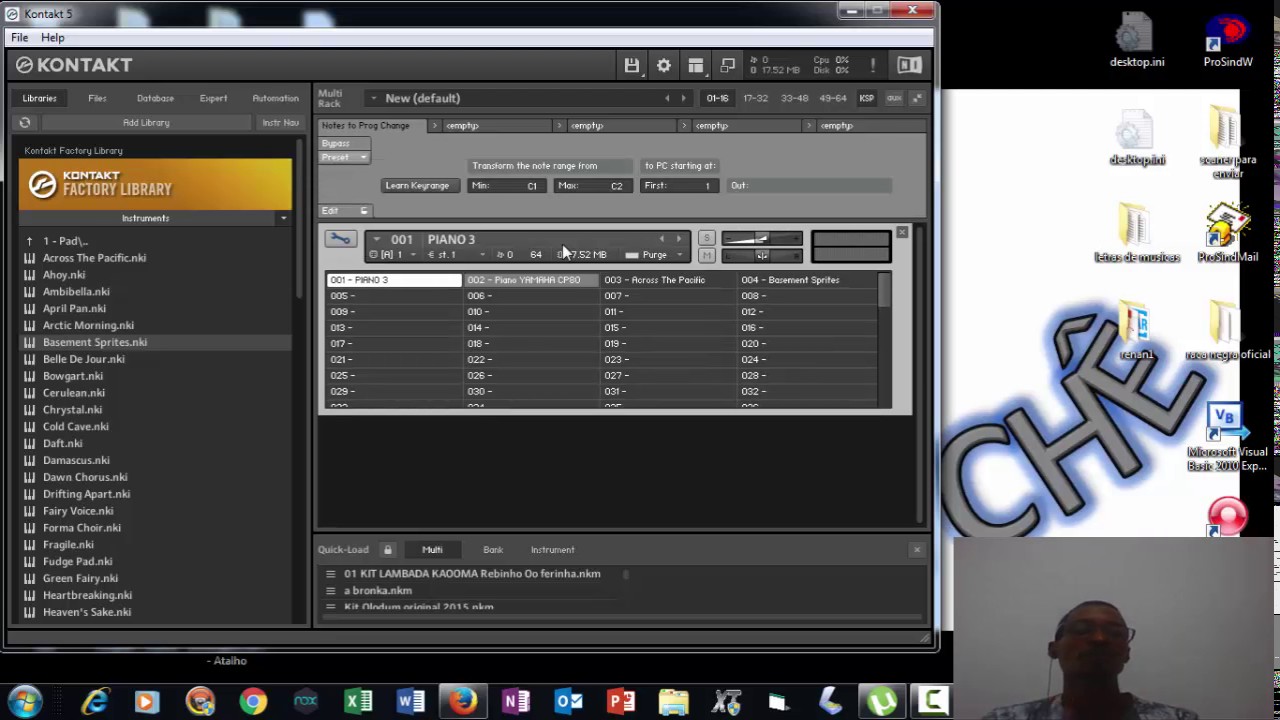
Task: Open the workspace layout panel icon
Action: click(x=696, y=65)
